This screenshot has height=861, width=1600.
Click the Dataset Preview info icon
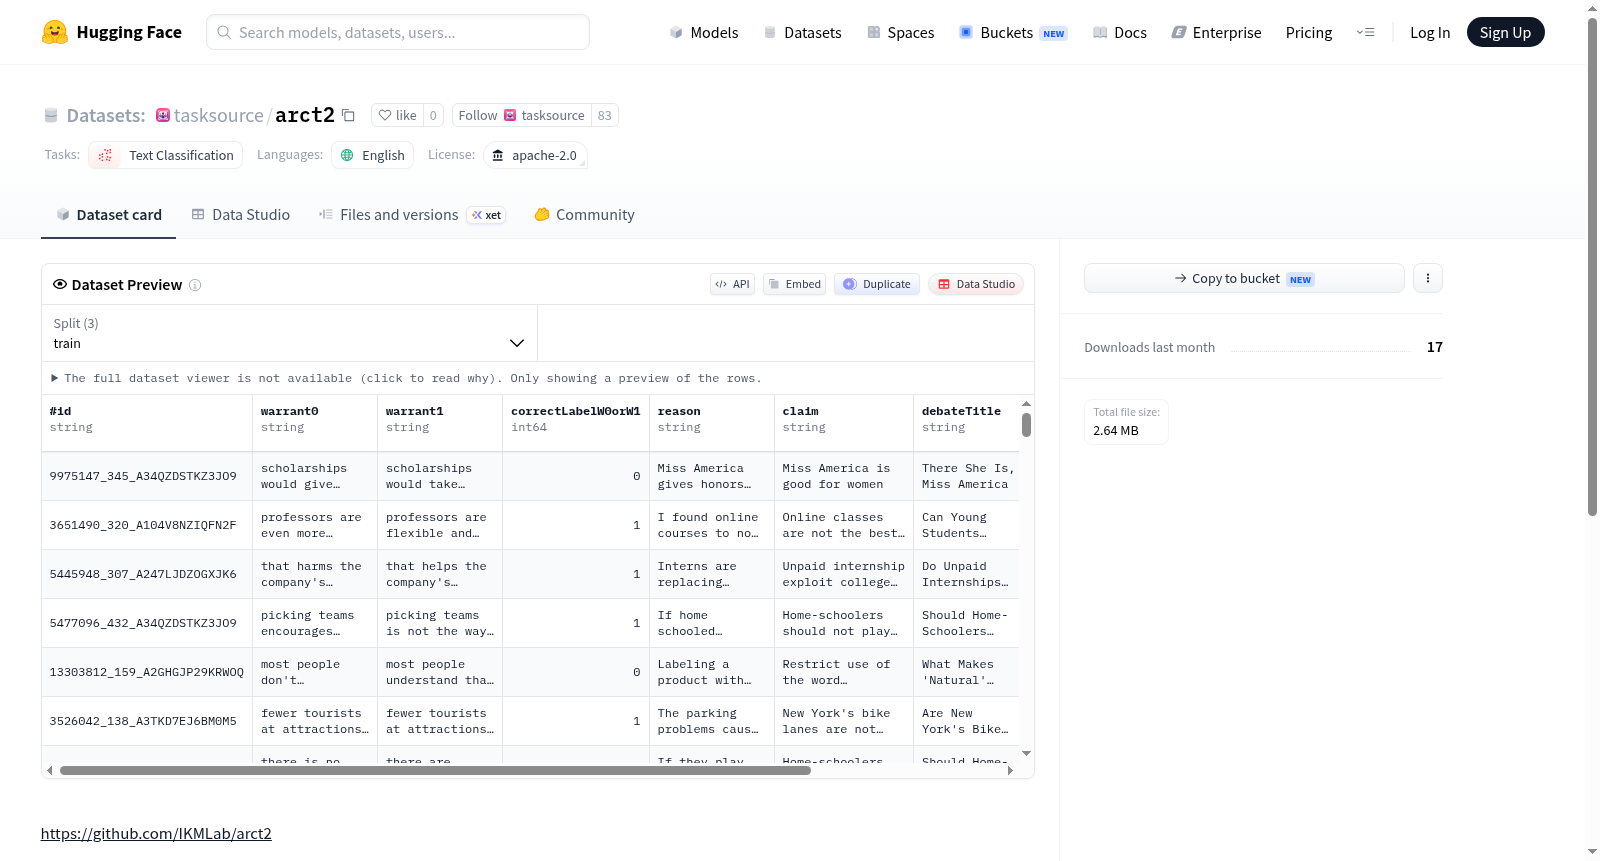click(x=195, y=285)
